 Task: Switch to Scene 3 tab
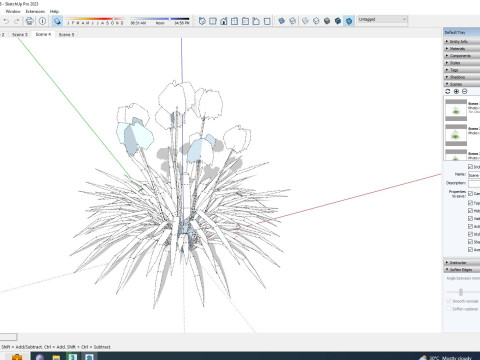pos(20,34)
